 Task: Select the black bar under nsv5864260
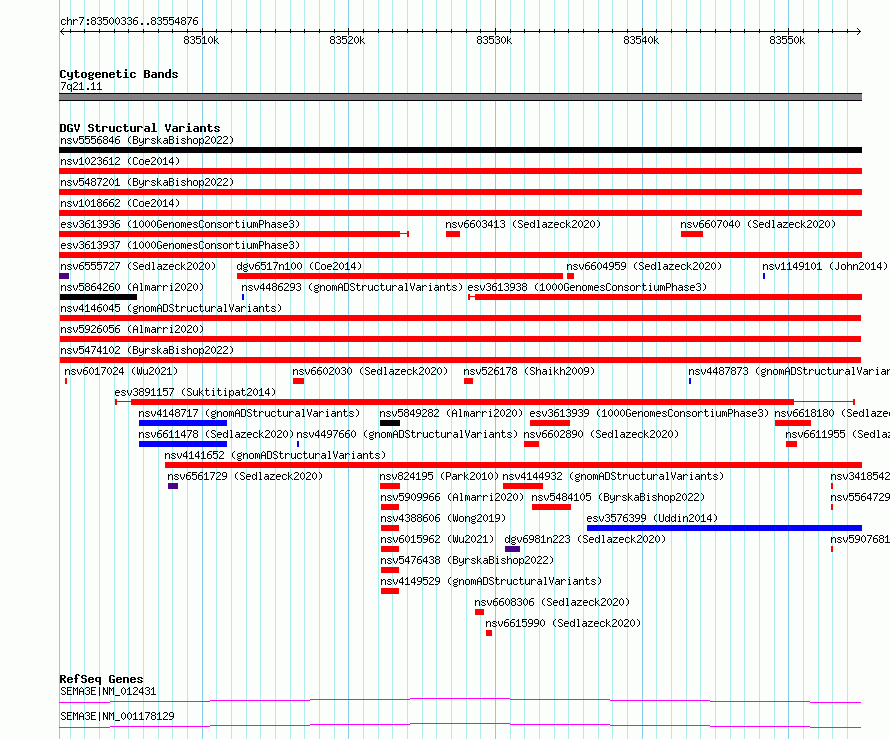(98, 297)
